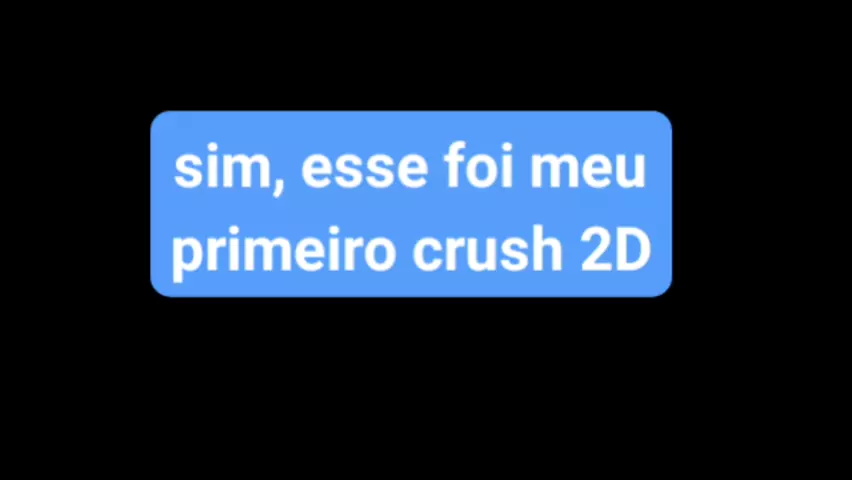Select the word "meu" in the caption
Viewport: 852px width, 480px height.
[x=588, y=172]
